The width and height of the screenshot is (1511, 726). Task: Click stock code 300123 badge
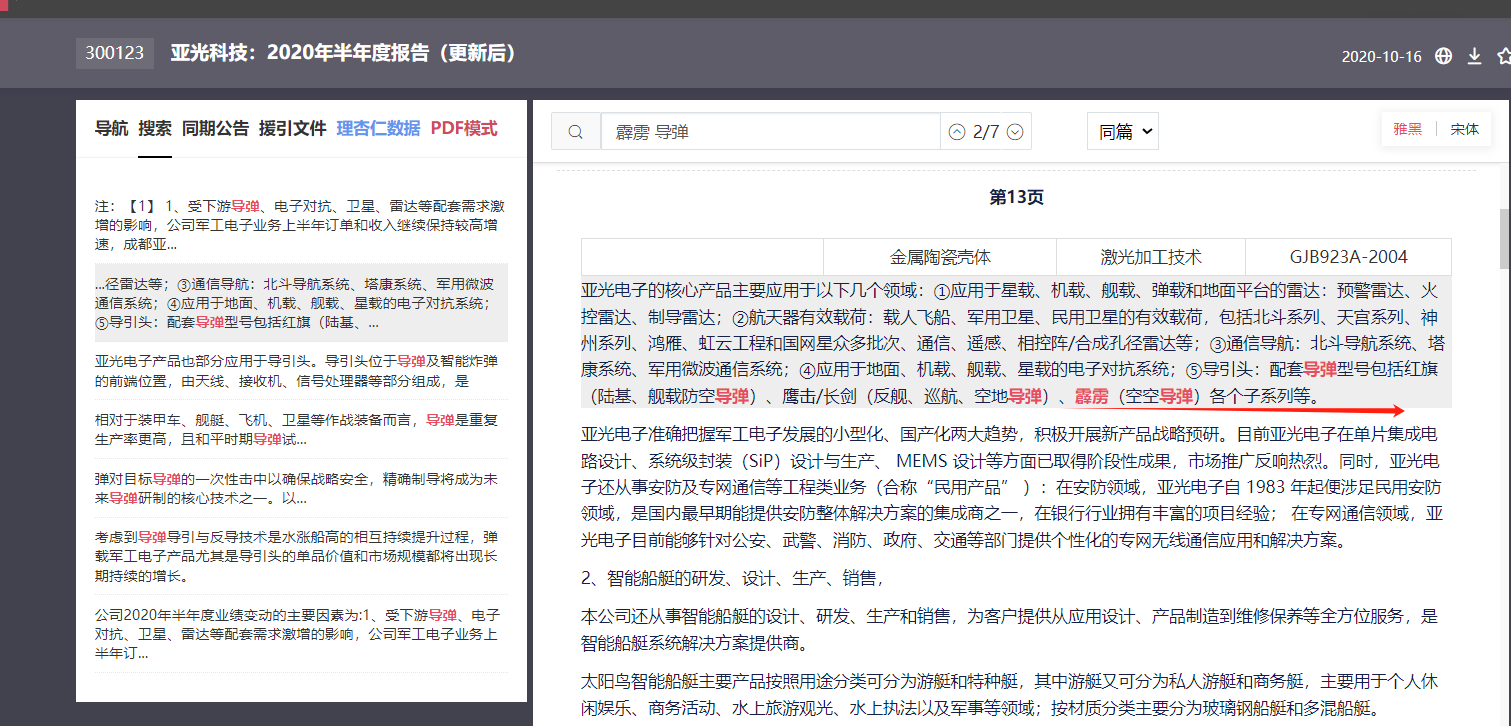tap(115, 53)
